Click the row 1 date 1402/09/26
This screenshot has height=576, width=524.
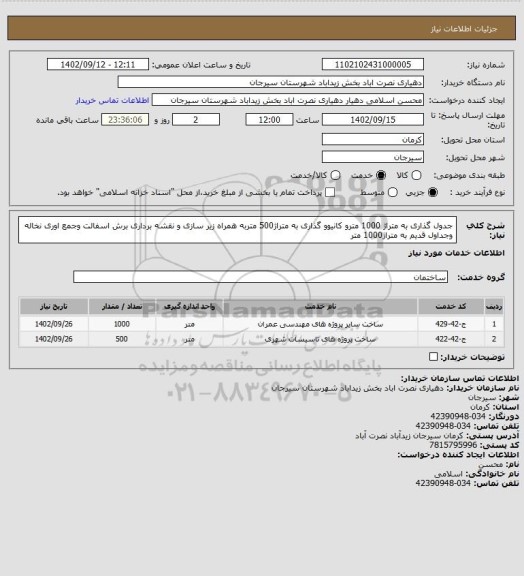54,324
